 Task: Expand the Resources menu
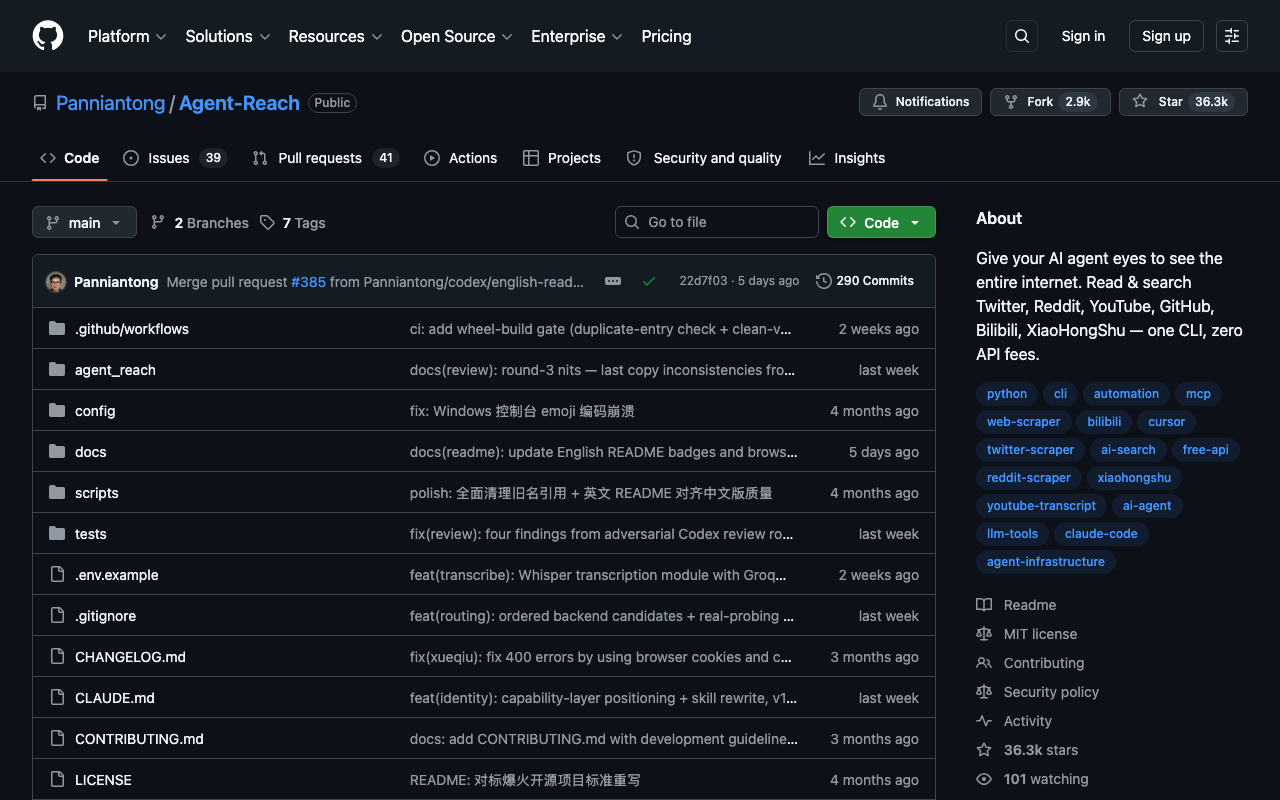click(x=335, y=36)
